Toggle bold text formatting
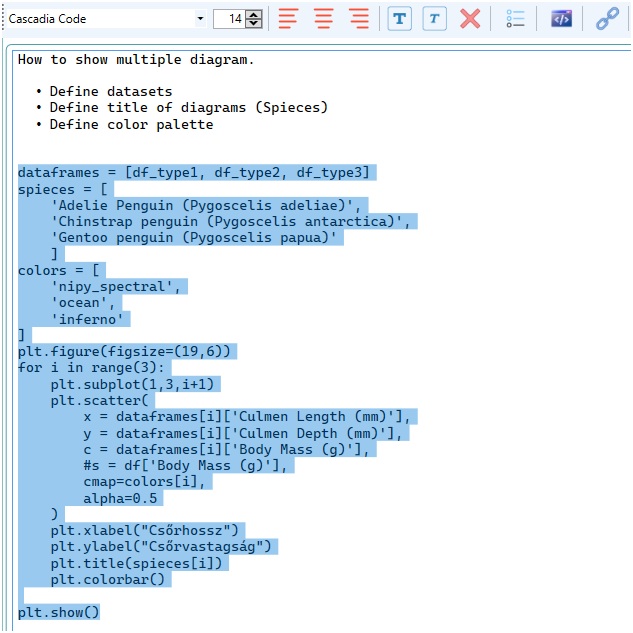Image resolution: width=633 pixels, height=633 pixels. (399, 19)
